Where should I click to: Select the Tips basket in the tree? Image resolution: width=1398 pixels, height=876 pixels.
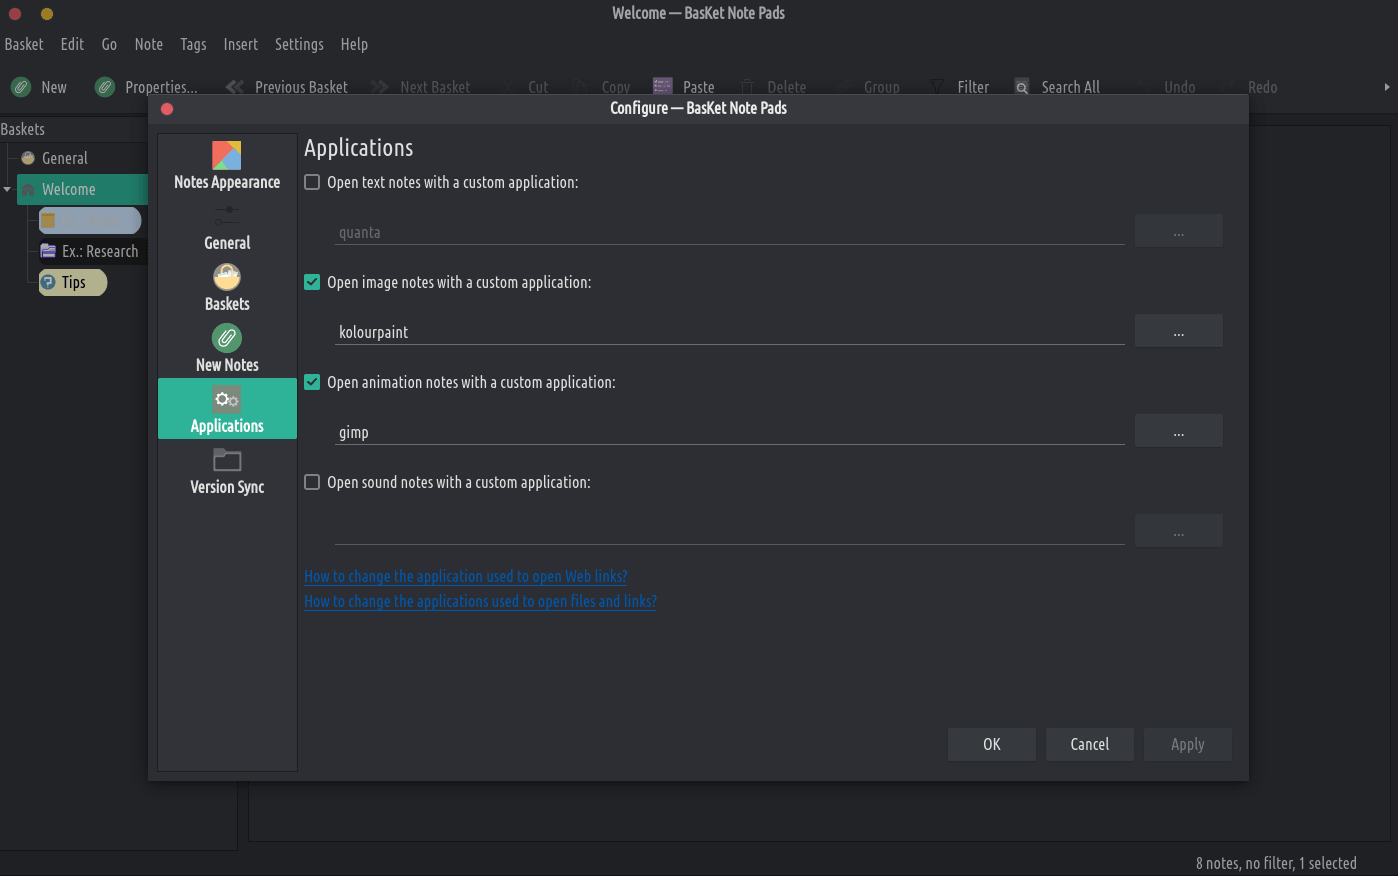[73, 282]
